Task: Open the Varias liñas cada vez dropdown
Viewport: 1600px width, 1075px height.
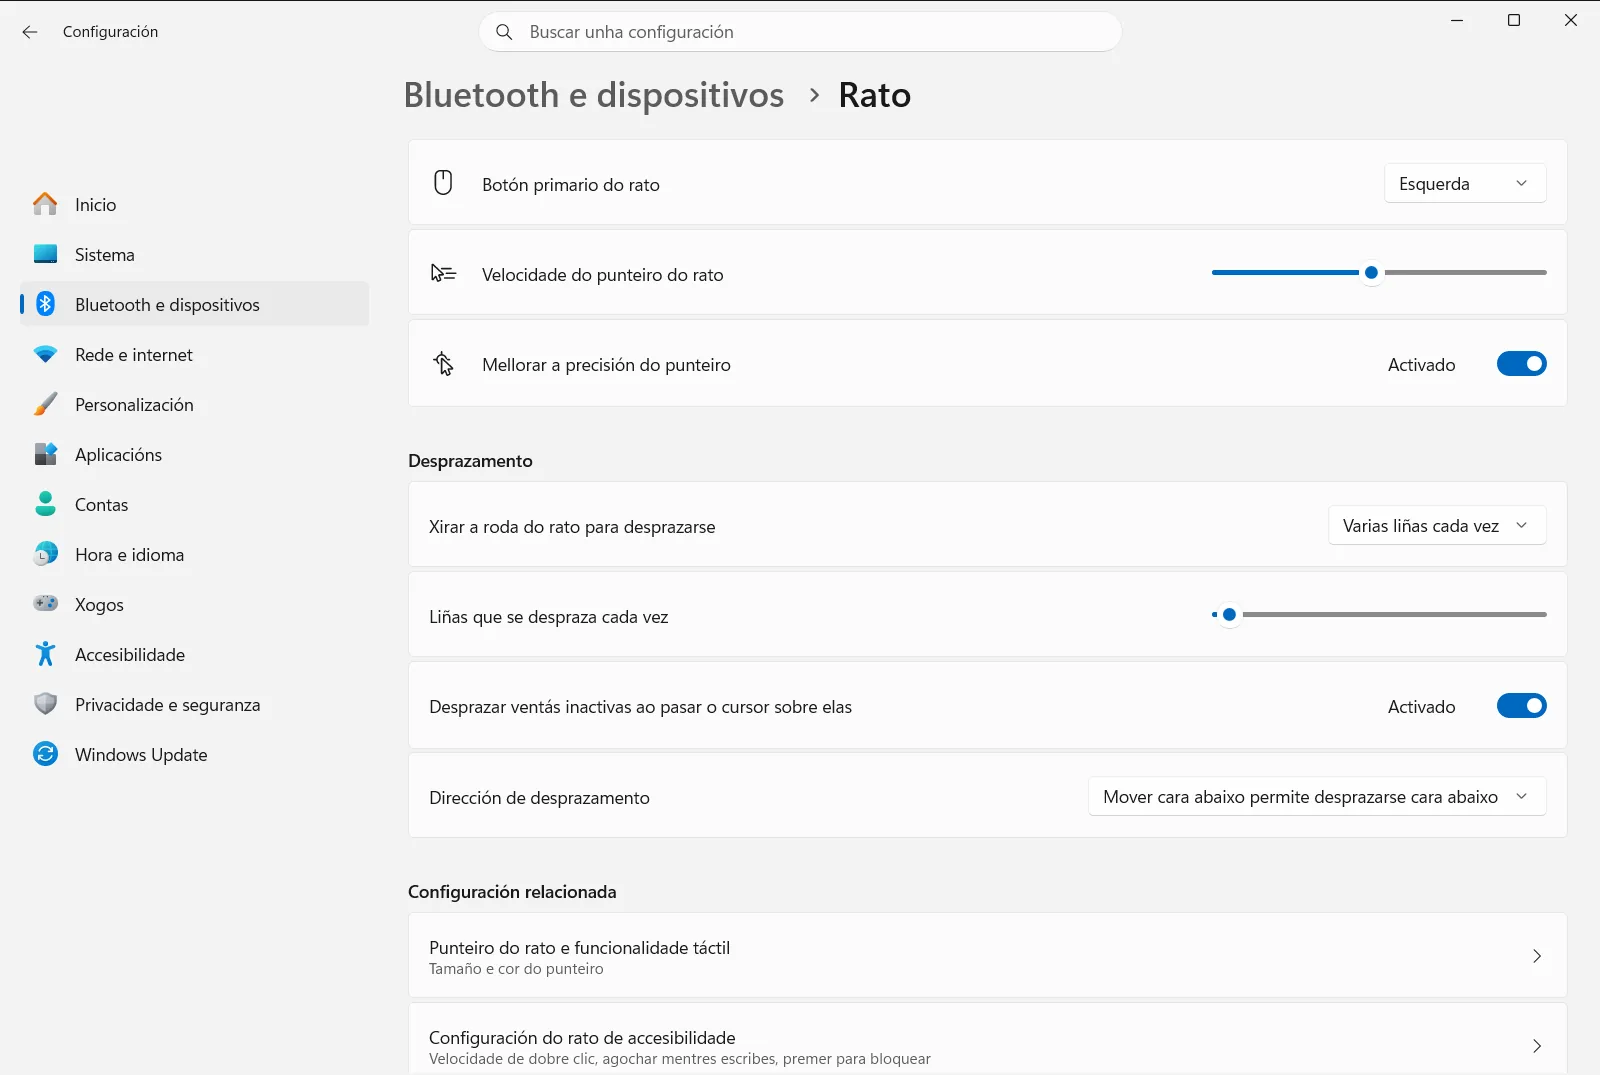Action: tap(1437, 526)
